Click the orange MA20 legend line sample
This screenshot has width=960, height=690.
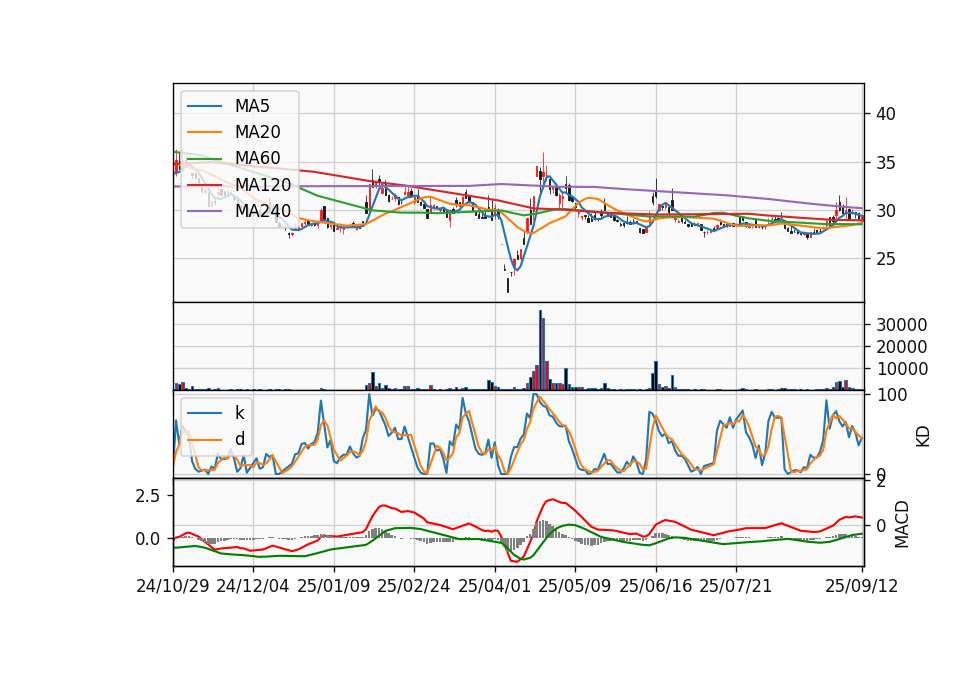(204, 132)
